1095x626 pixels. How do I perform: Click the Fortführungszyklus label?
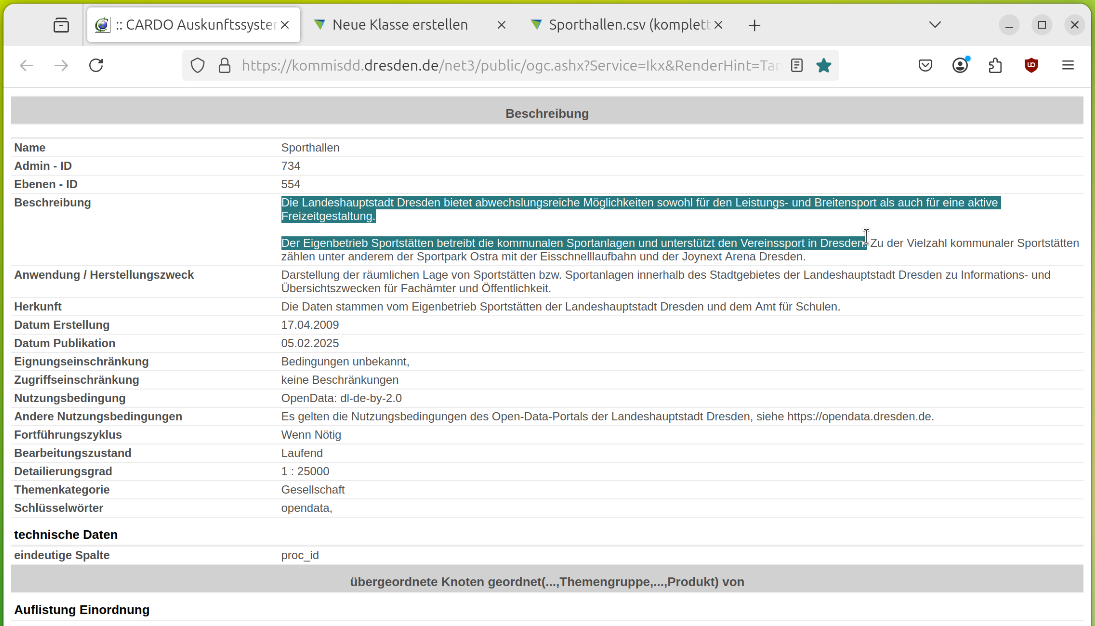[x=68, y=435]
